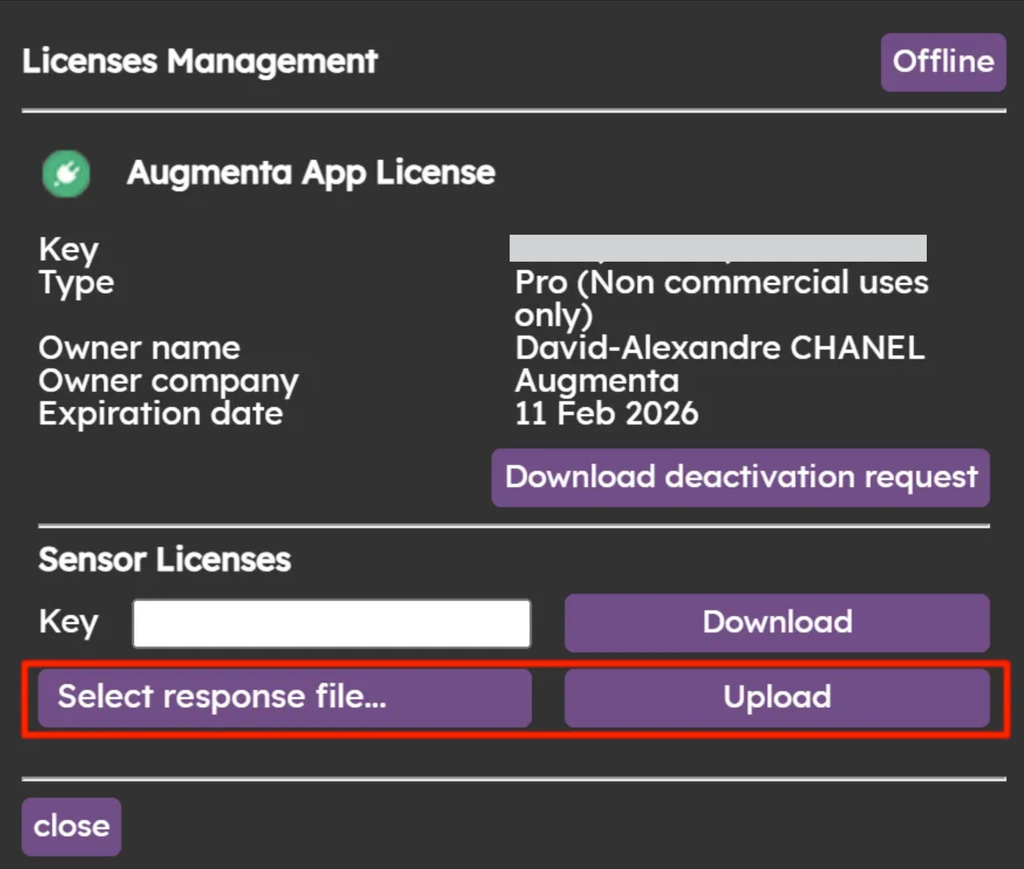1024x869 pixels.
Task: Click the green plug license status icon
Action: 66,174
